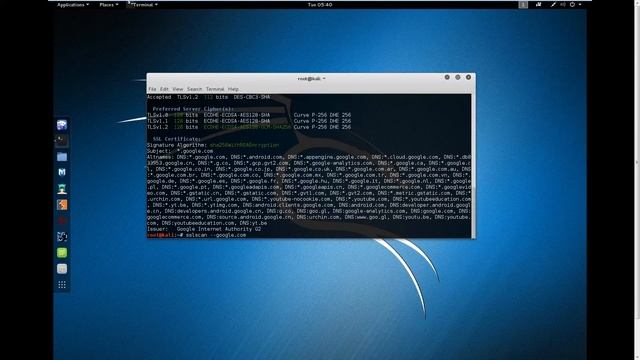Open the terminal File menu
Screen dimensions: 640x360
(x=152, y=89)
